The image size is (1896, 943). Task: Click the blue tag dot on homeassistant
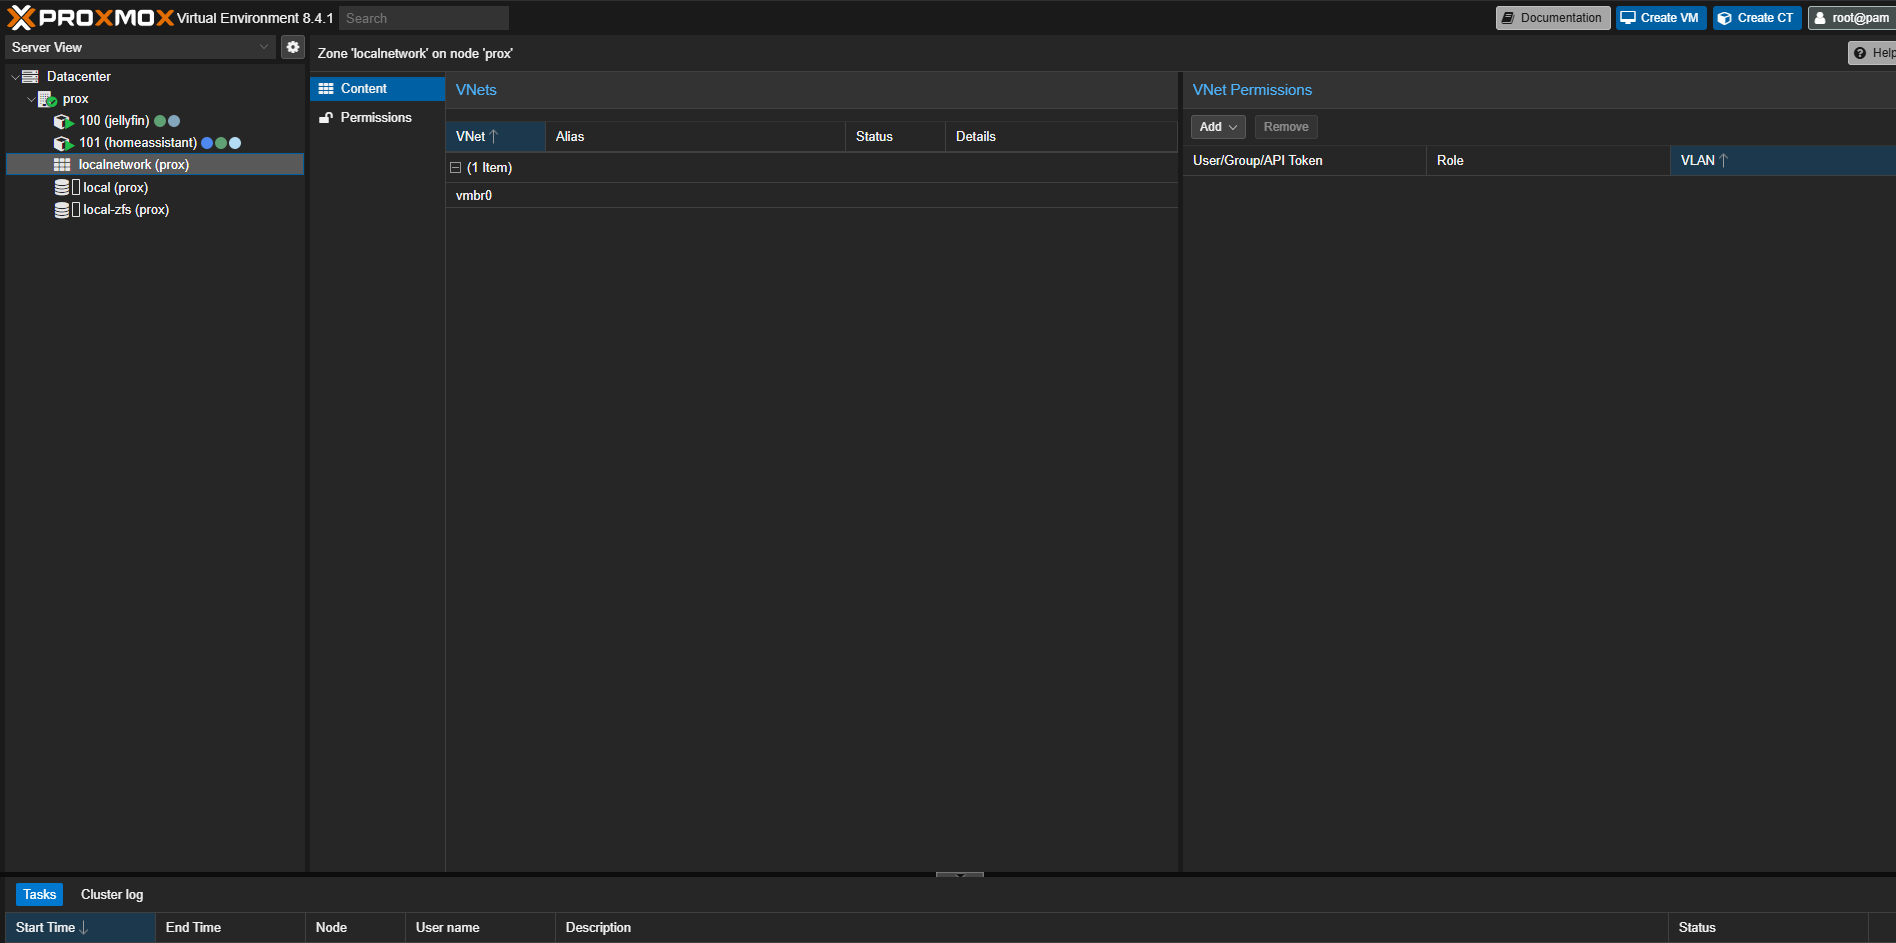coord(207,143)
